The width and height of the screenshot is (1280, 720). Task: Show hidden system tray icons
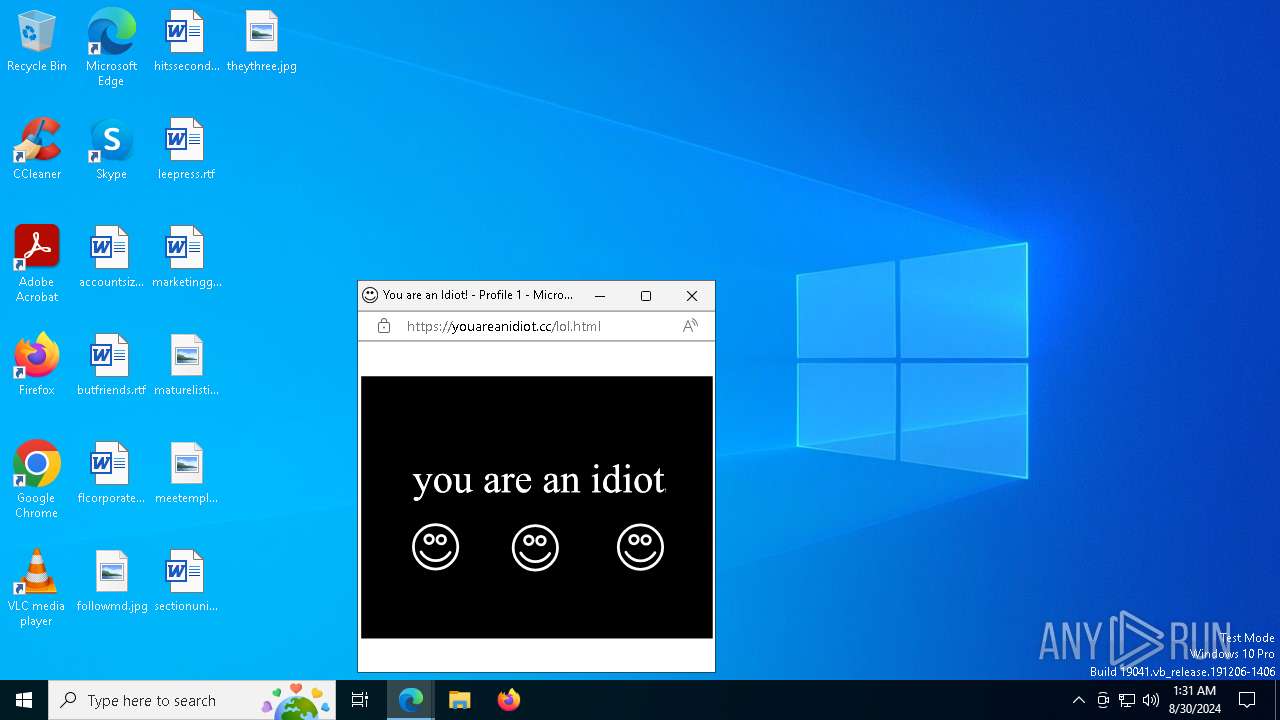tap(1078, 700)
